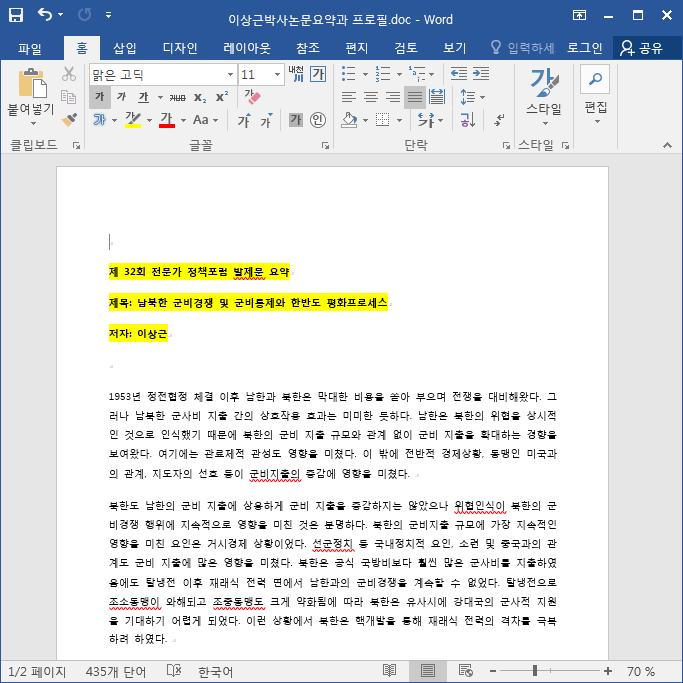Open paragraph shading paint bucket
Screen dimensions: 683x683
click(349, 119)
